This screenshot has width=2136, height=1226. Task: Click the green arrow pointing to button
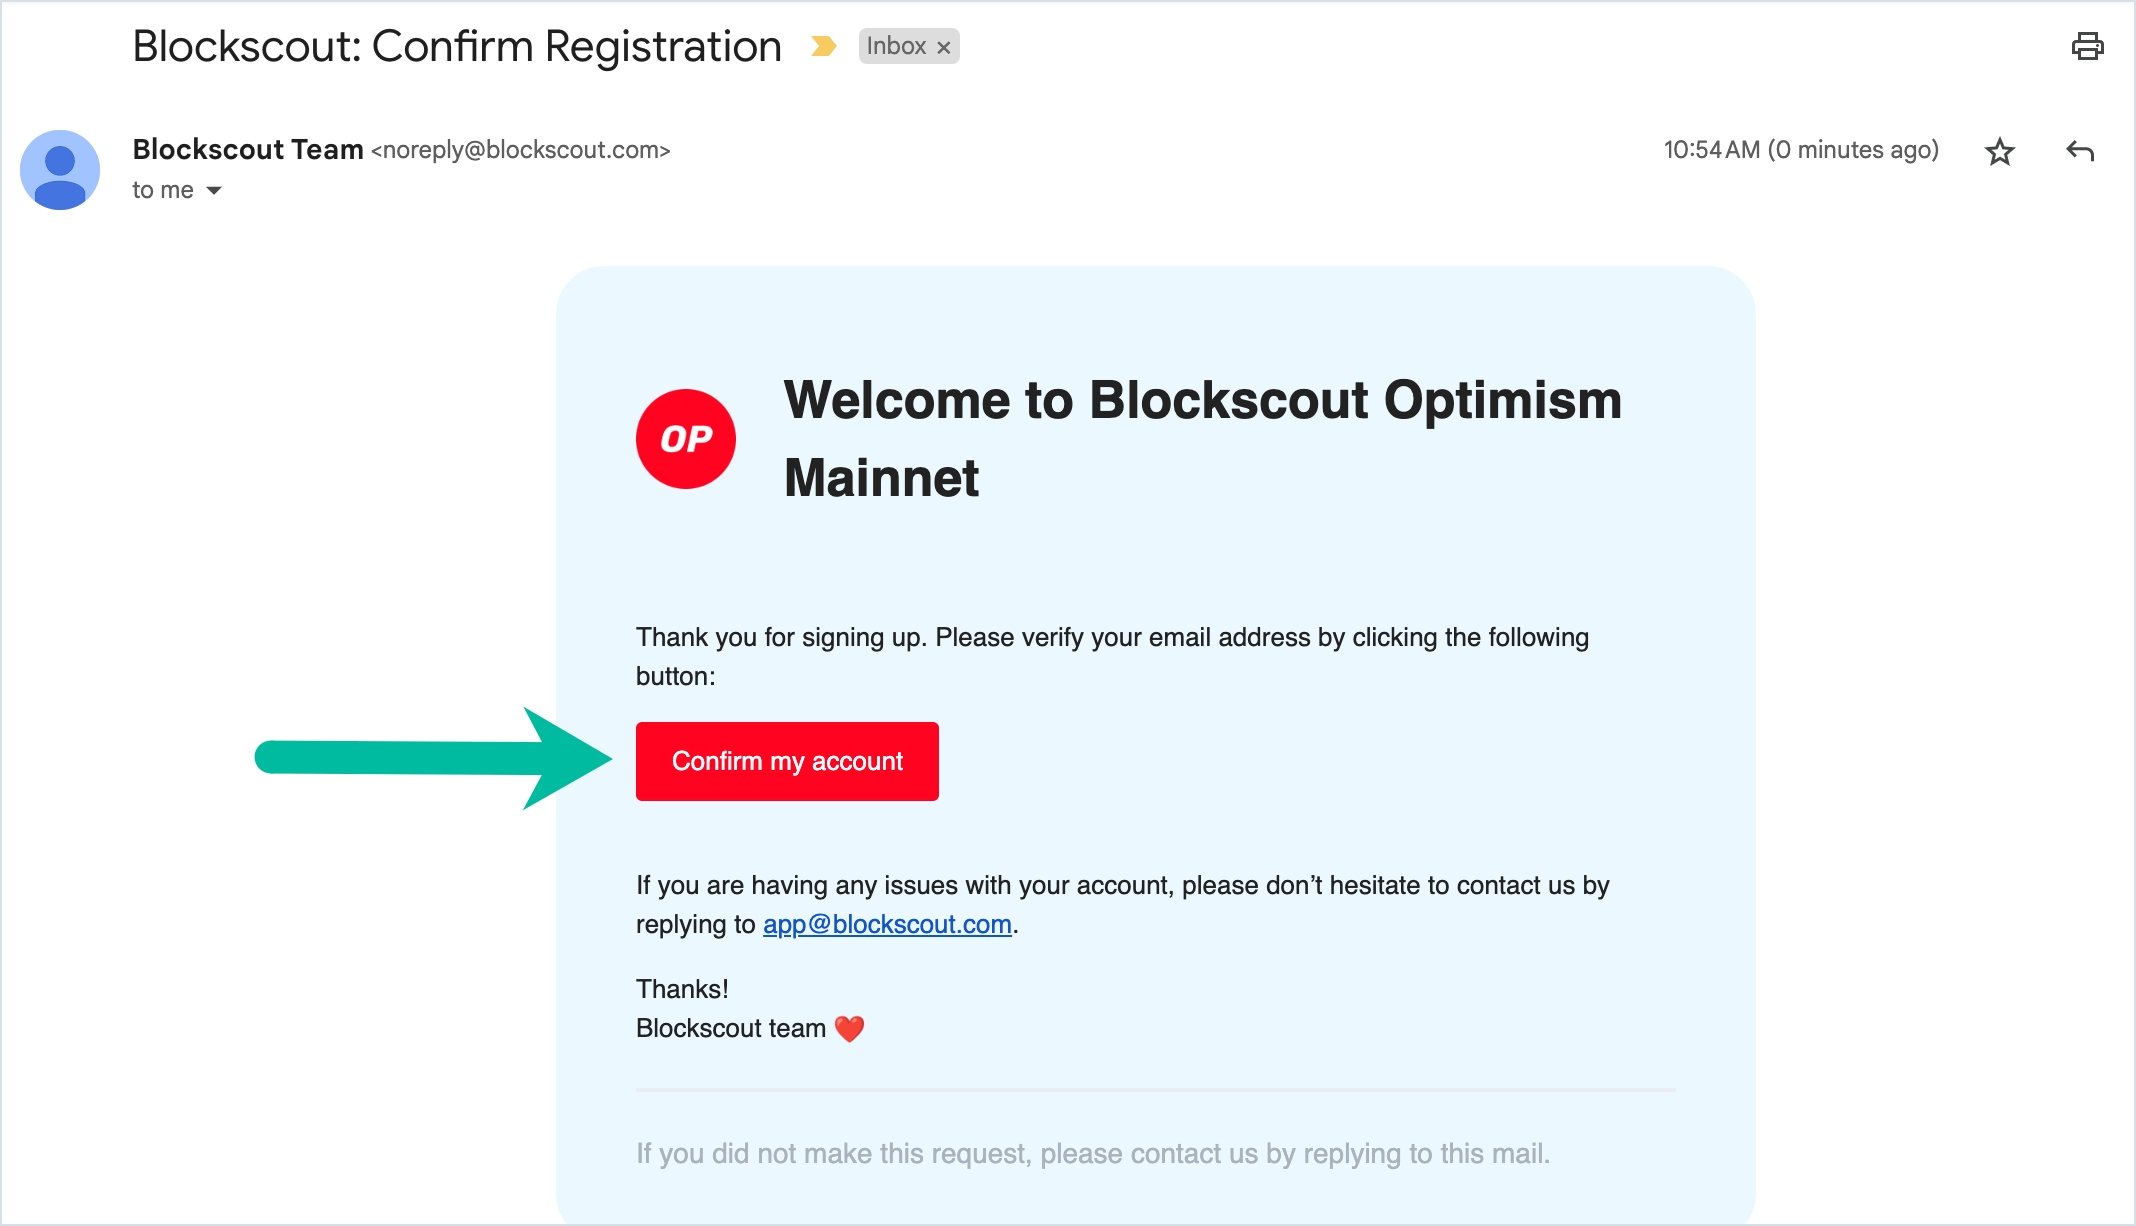[433, 758]
